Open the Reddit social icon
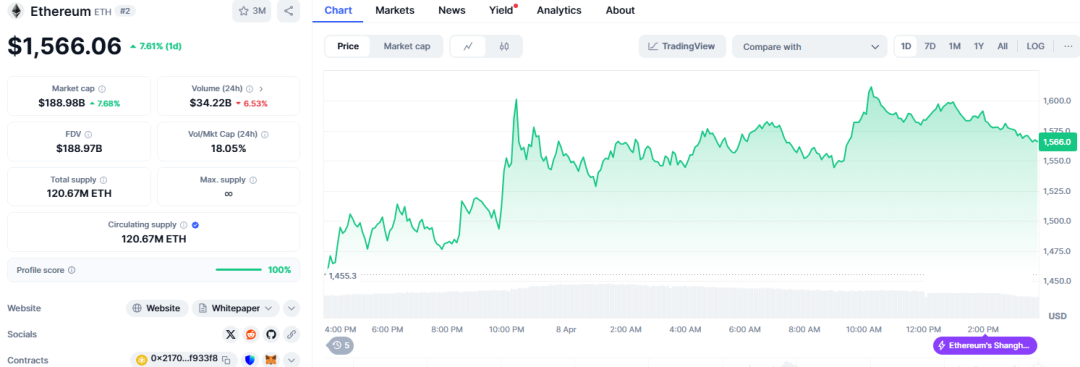 point(251,334)
